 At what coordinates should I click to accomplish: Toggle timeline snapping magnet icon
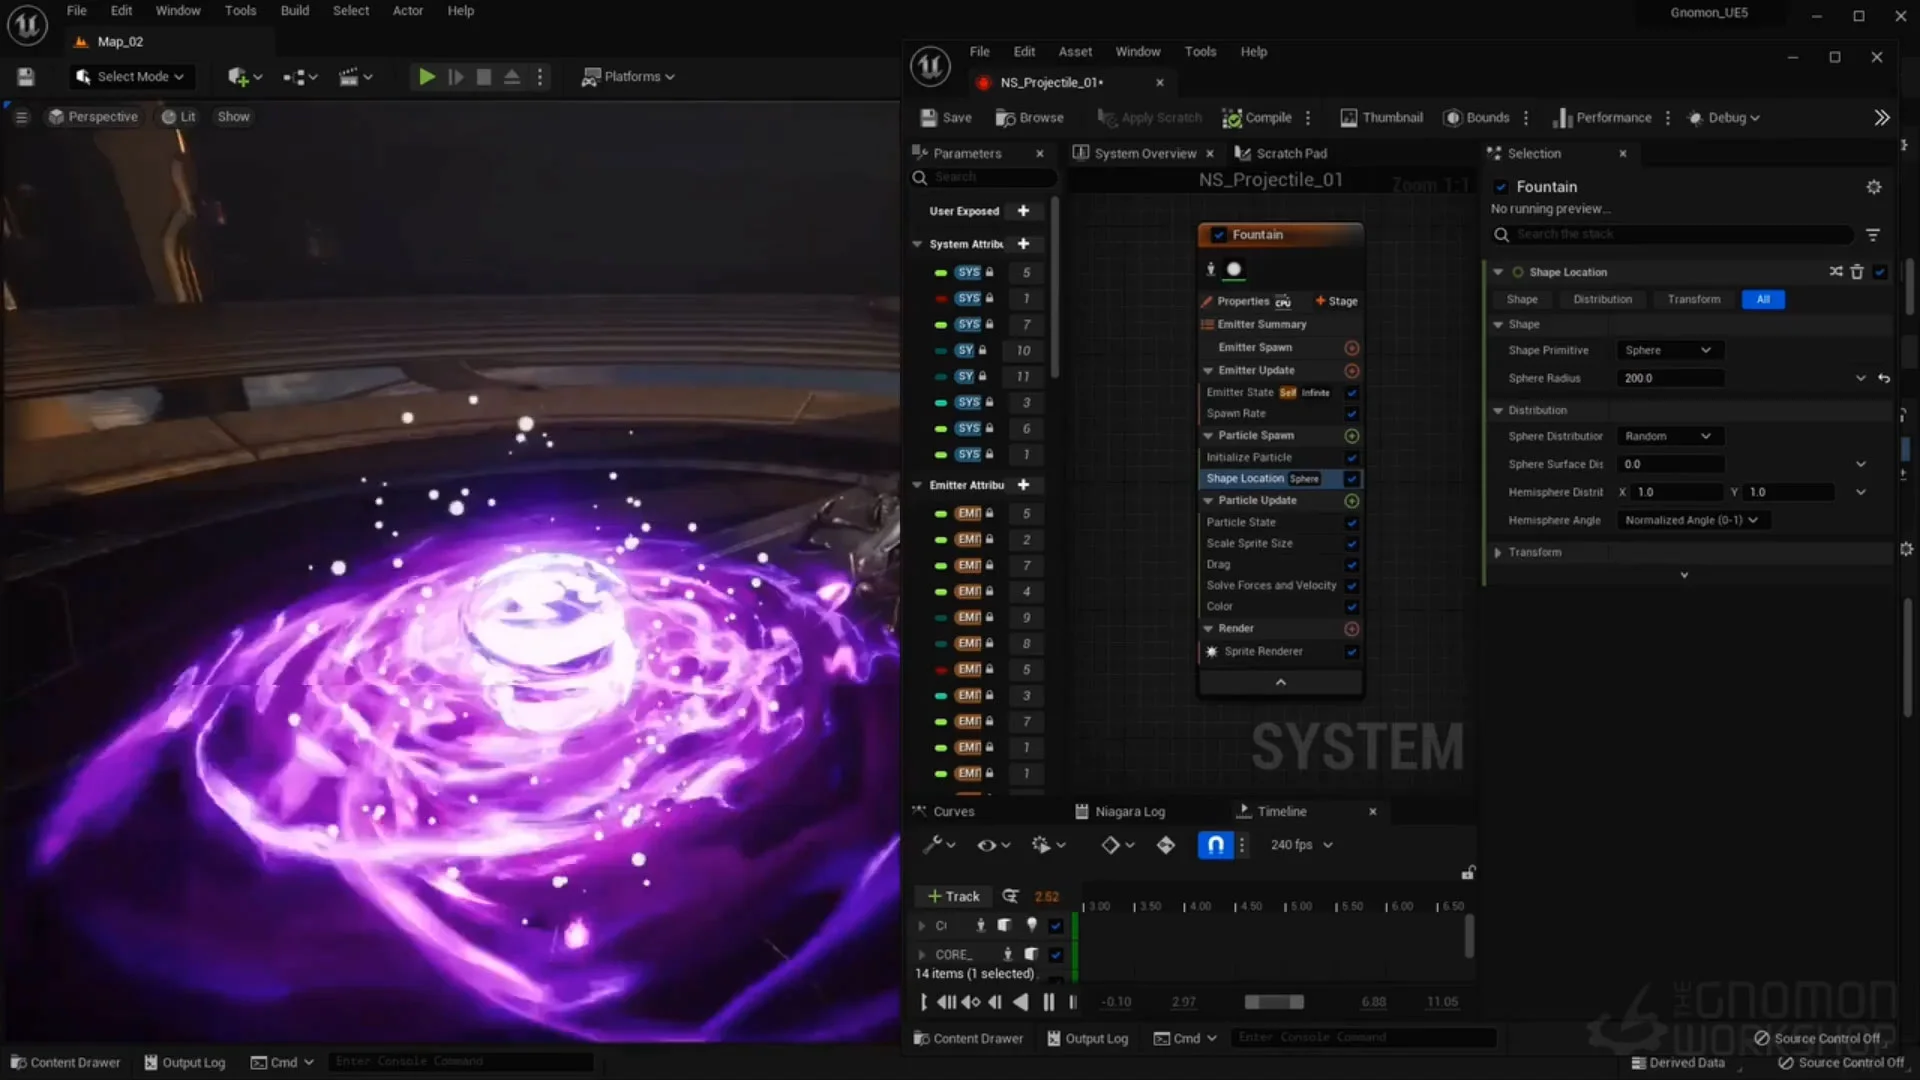point(1215,846)
